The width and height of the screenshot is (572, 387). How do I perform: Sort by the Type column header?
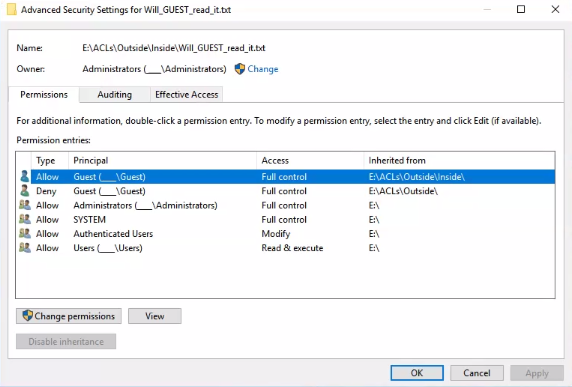pyautogui.click(x=50, y=160)
